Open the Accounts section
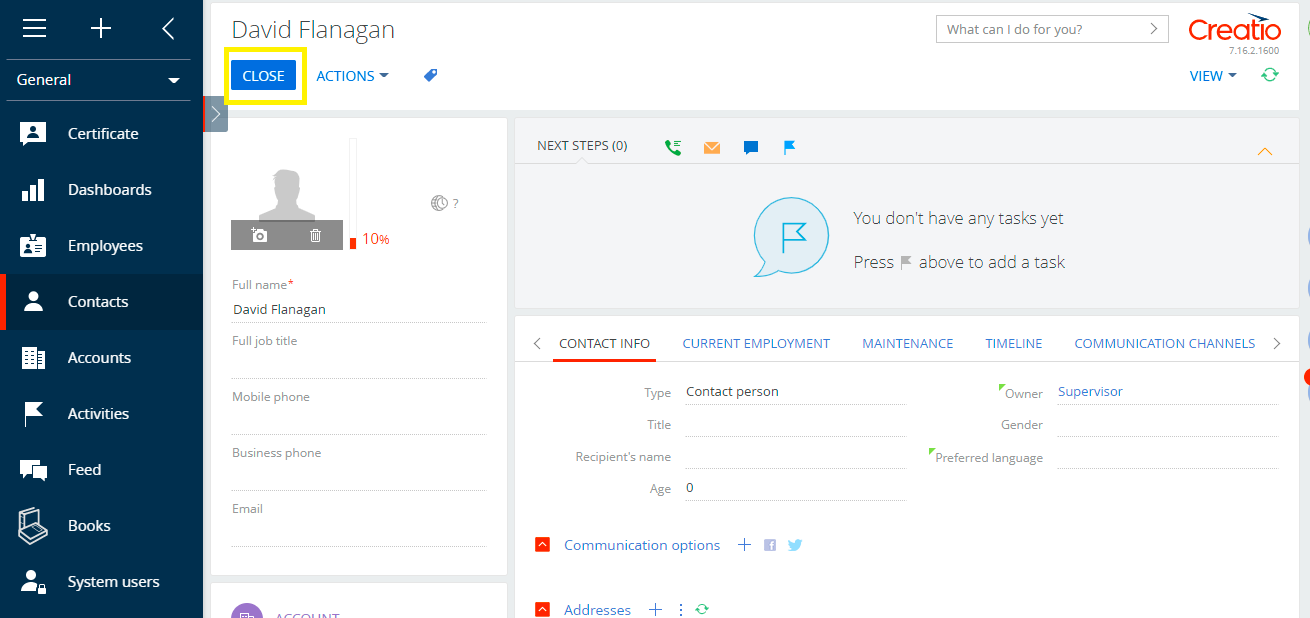Screen dimensions: 1310x618 pos(101,358)
